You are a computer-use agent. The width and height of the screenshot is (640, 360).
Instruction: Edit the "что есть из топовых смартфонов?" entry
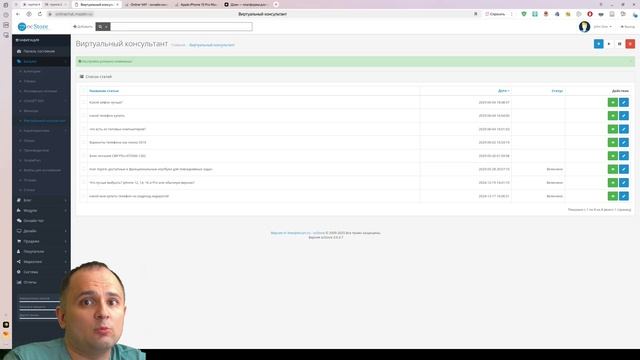click(624, 129)
